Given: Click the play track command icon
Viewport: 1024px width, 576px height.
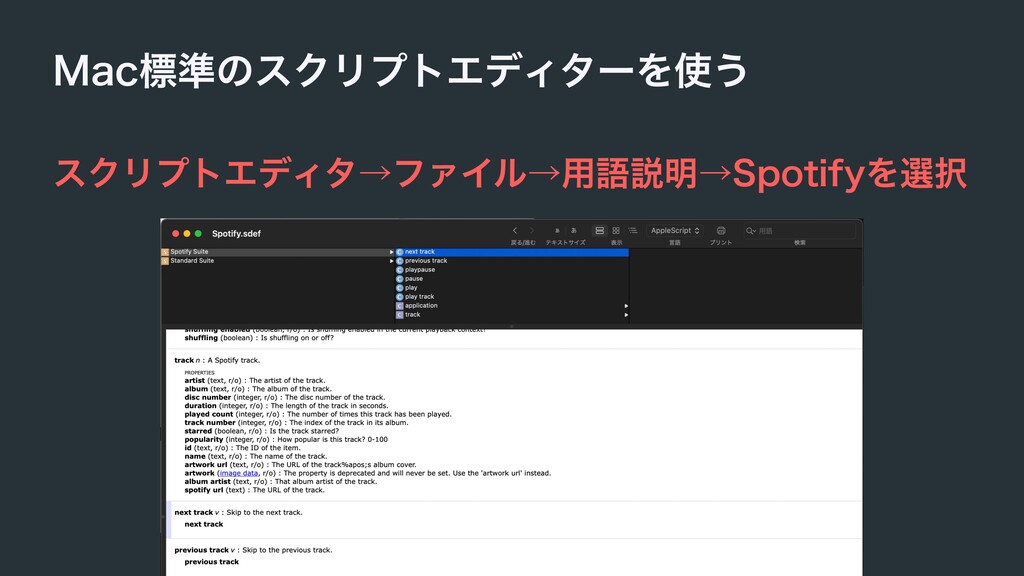Looking at the screenshot, I should tap(400, 296).
